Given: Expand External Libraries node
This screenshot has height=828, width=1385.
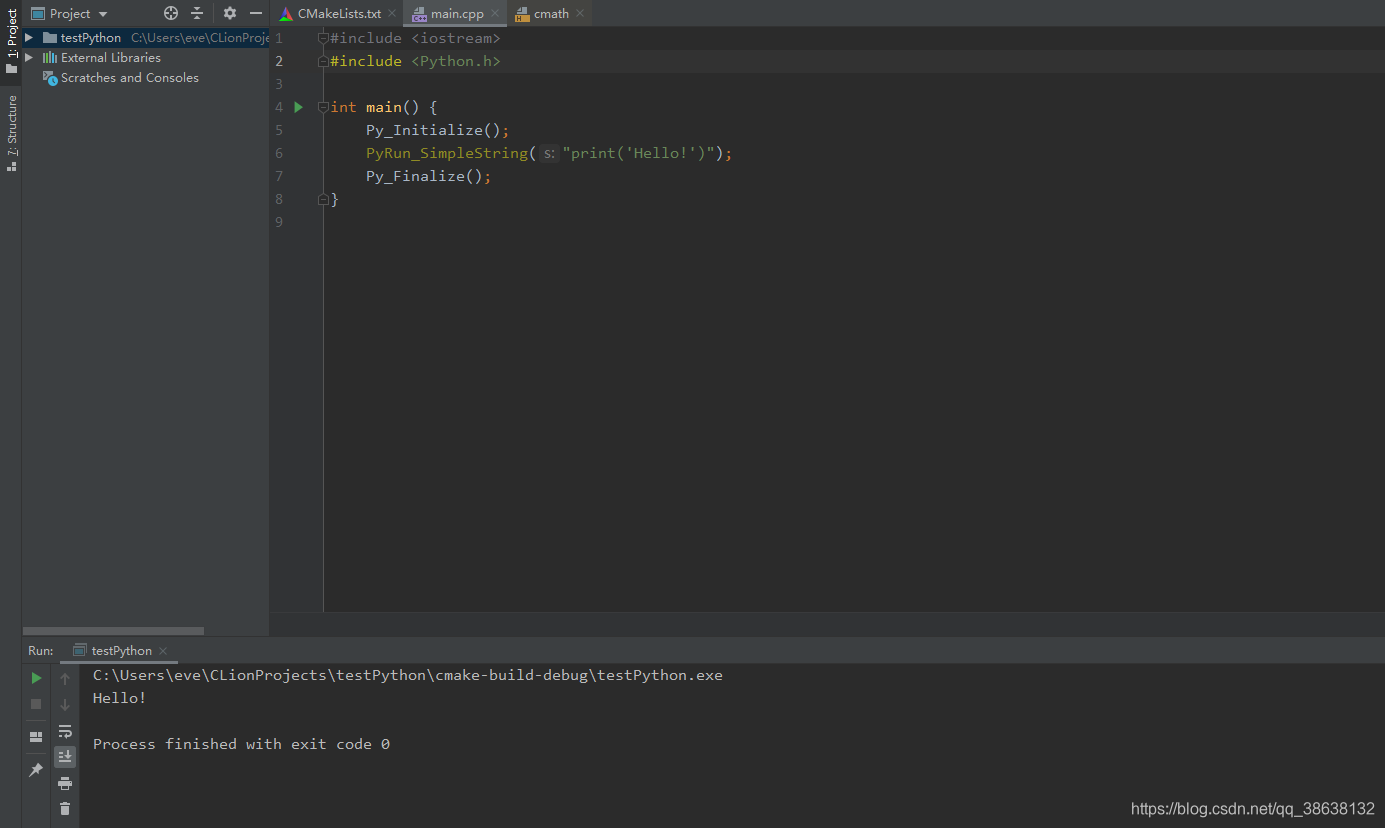Looking at the screenshot, I should (29, 57).
